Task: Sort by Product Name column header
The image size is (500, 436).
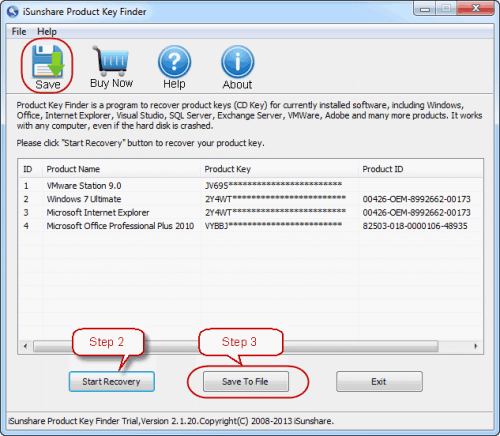Action: pos(121,169)
